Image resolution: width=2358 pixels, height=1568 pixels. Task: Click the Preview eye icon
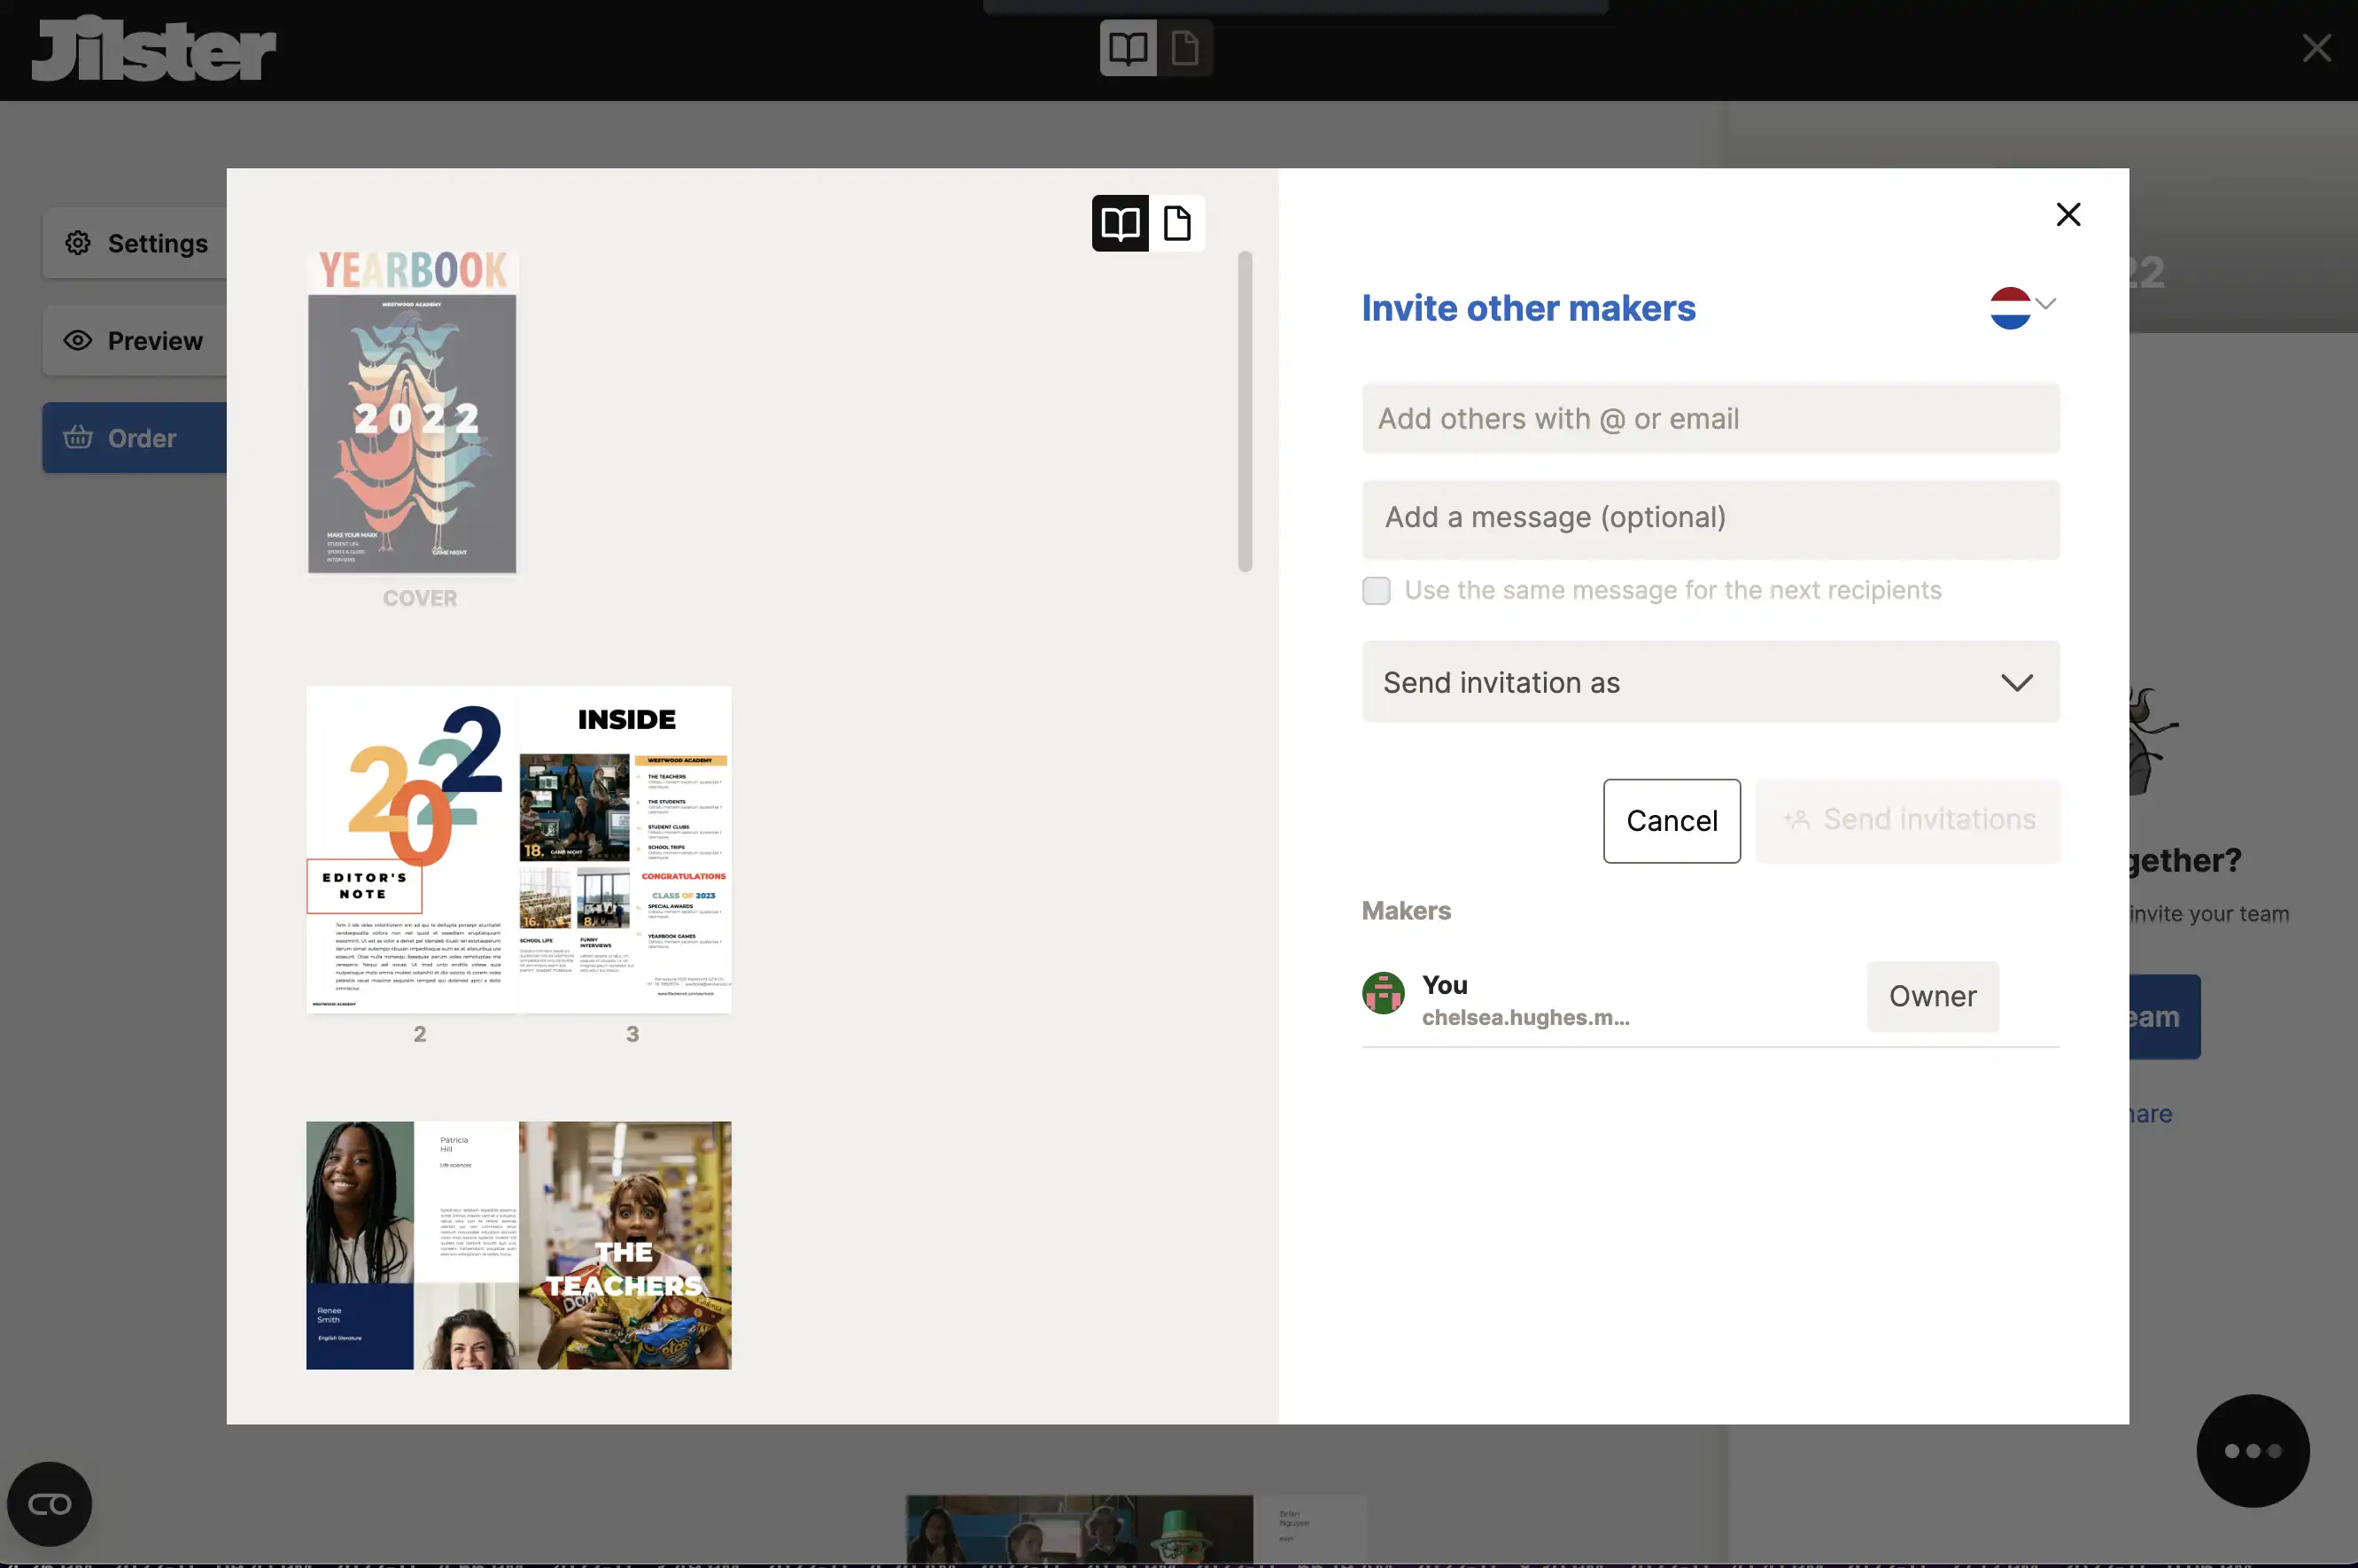(x=77, y=339)
